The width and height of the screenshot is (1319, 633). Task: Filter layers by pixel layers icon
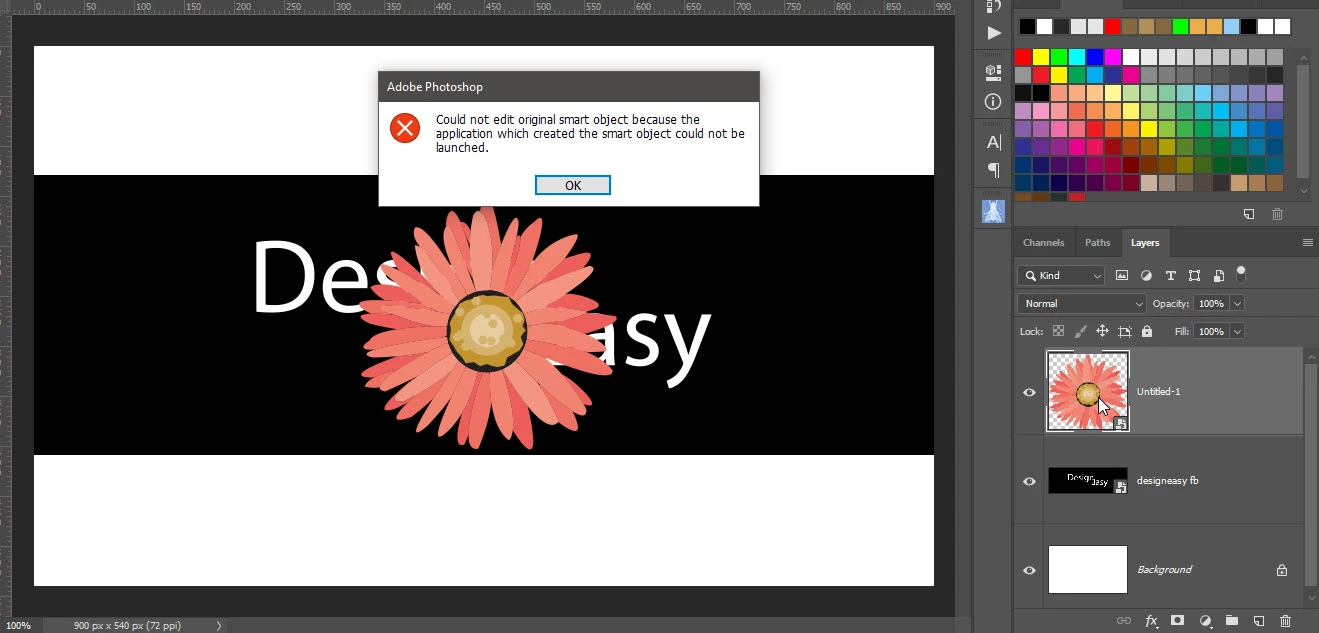tap(1122, 275)
